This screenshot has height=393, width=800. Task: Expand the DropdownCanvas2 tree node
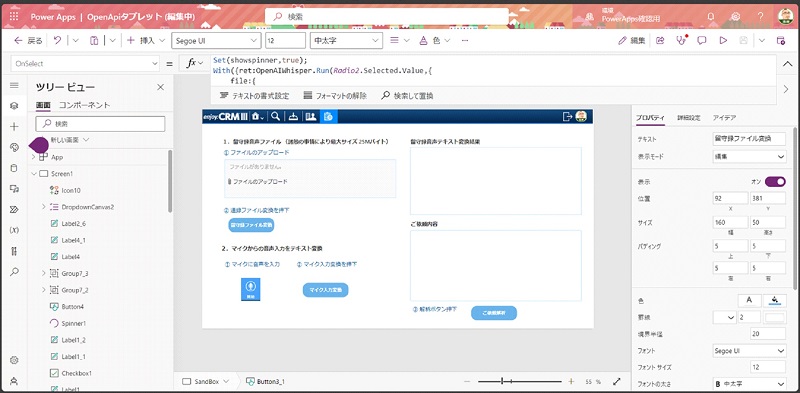pyautogui.click(x=43, y=207)
